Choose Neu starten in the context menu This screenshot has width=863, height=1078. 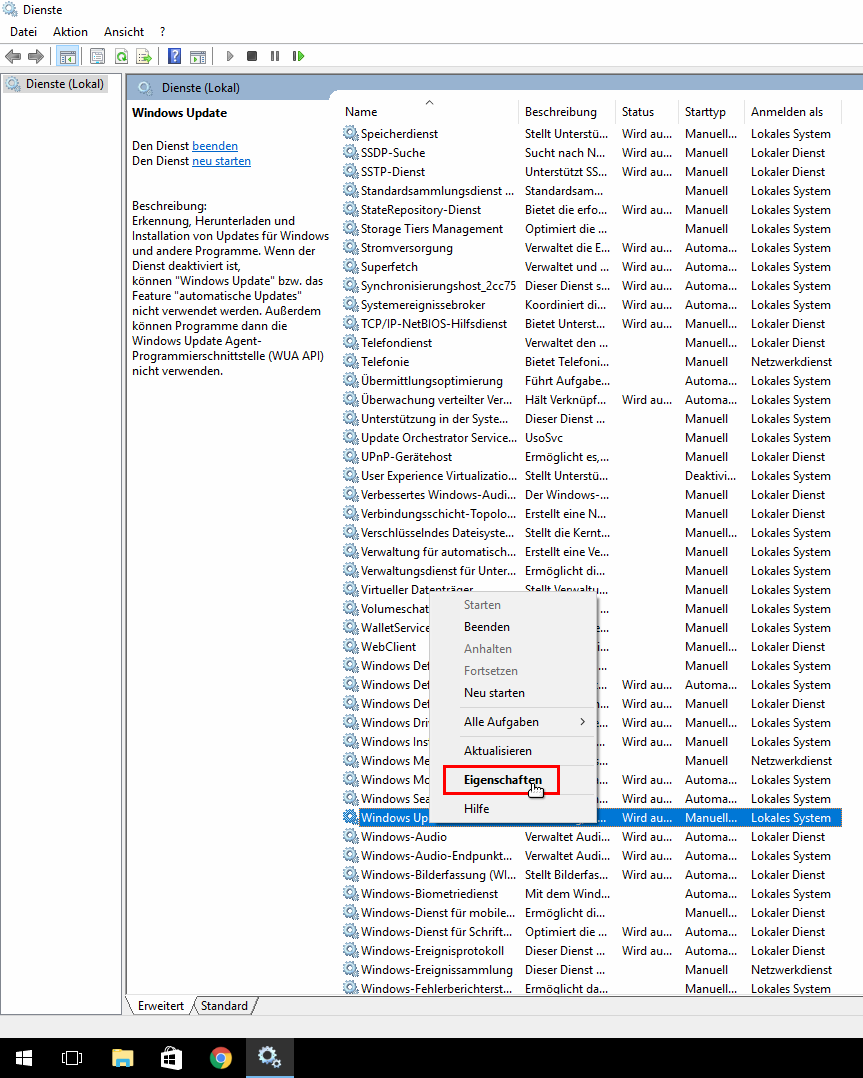pyautogui.click(x=512, y=693)
